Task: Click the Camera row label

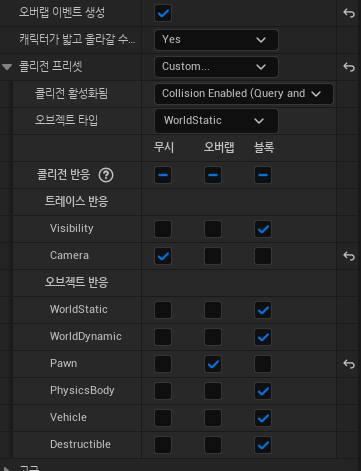Action: coord(69,255)
